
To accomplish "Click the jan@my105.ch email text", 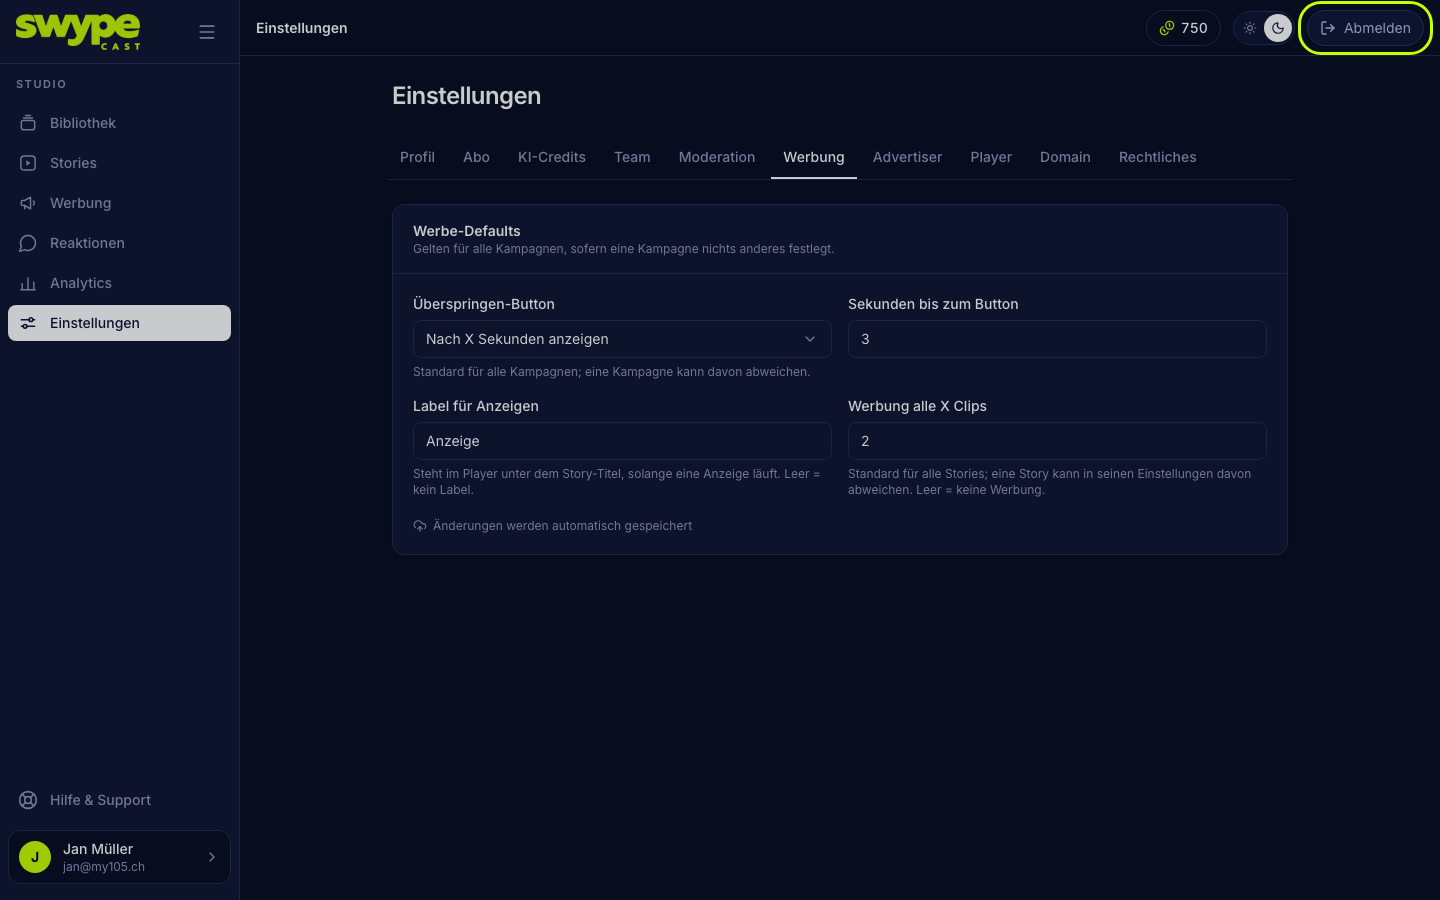I will click(104, 867).
